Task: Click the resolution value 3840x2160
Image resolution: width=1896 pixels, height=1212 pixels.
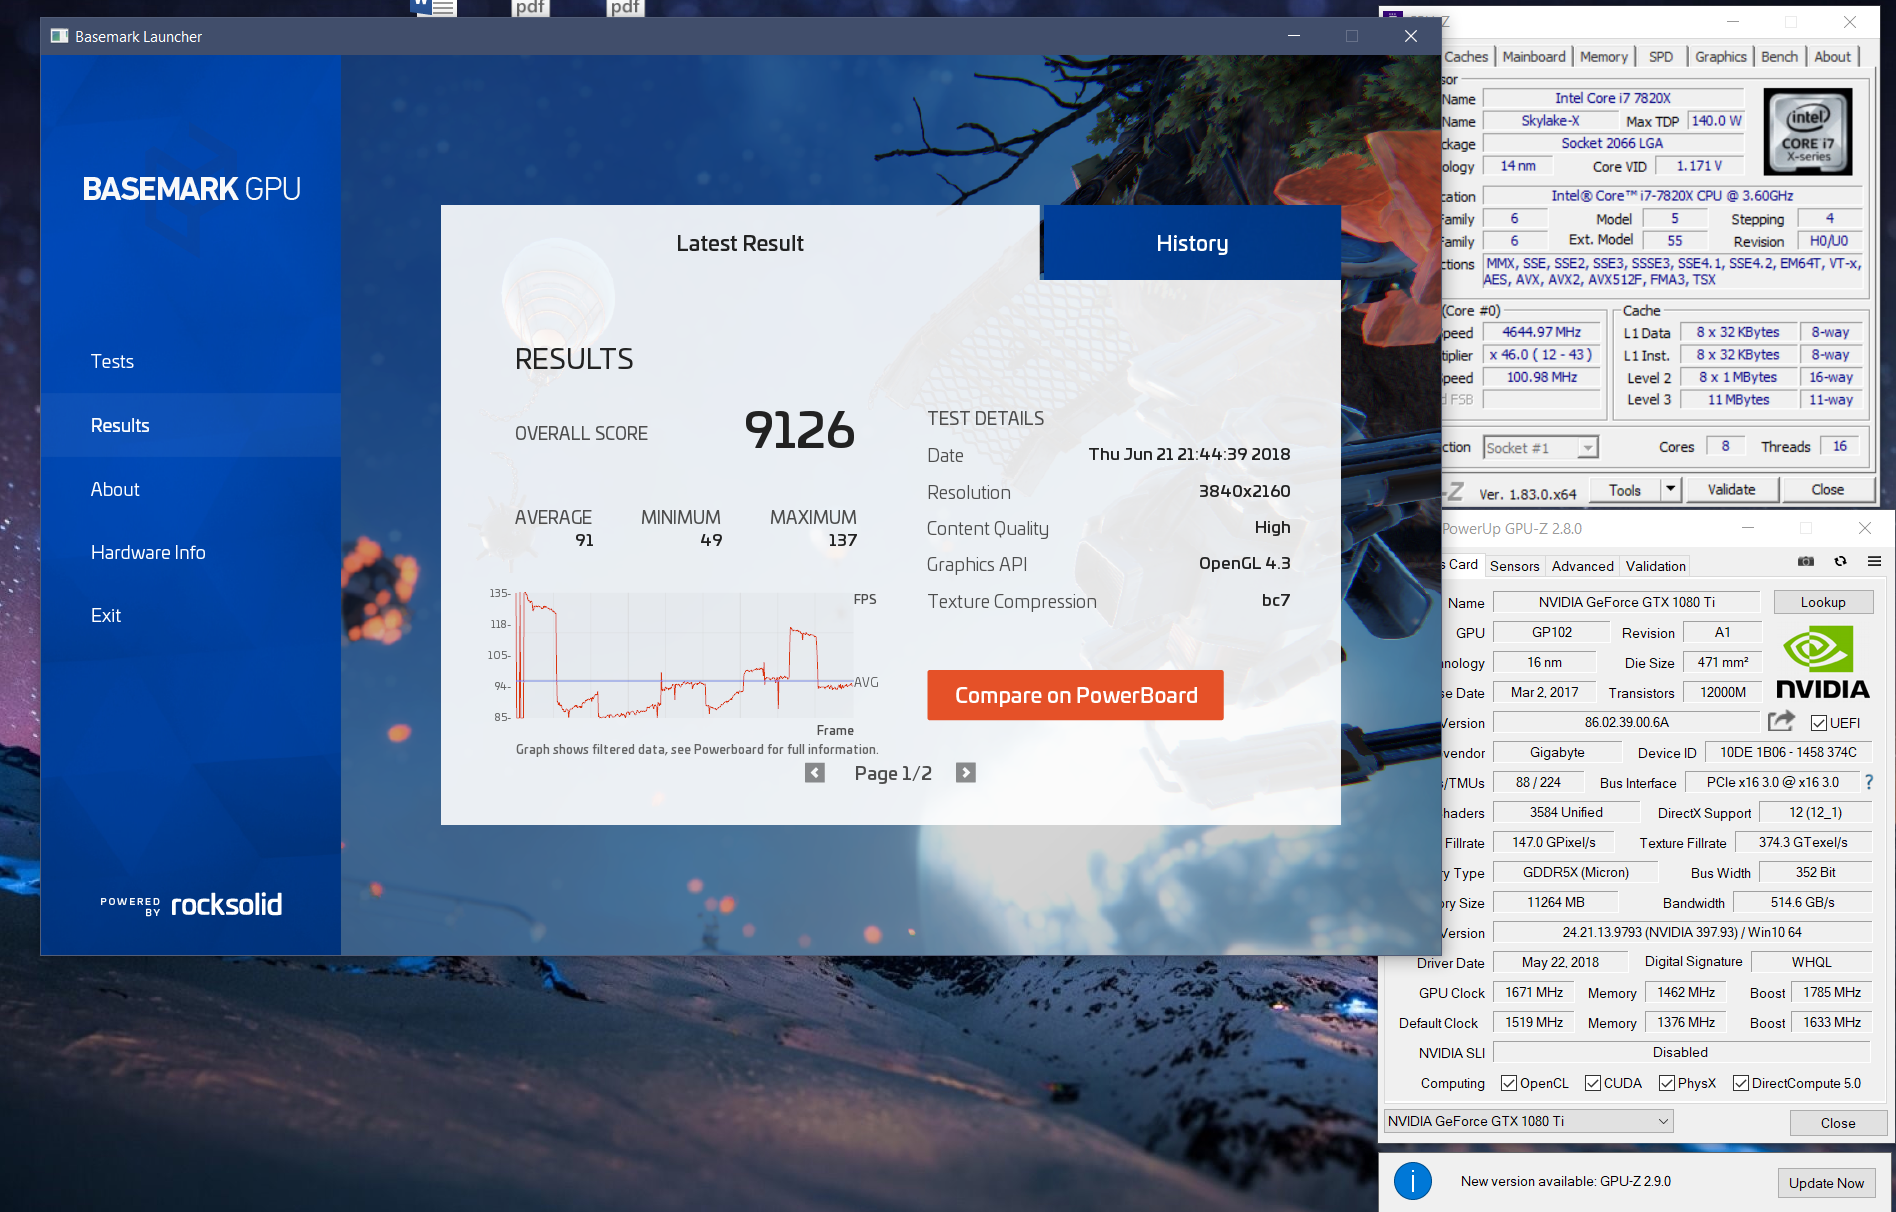Action: [1244, 491]
